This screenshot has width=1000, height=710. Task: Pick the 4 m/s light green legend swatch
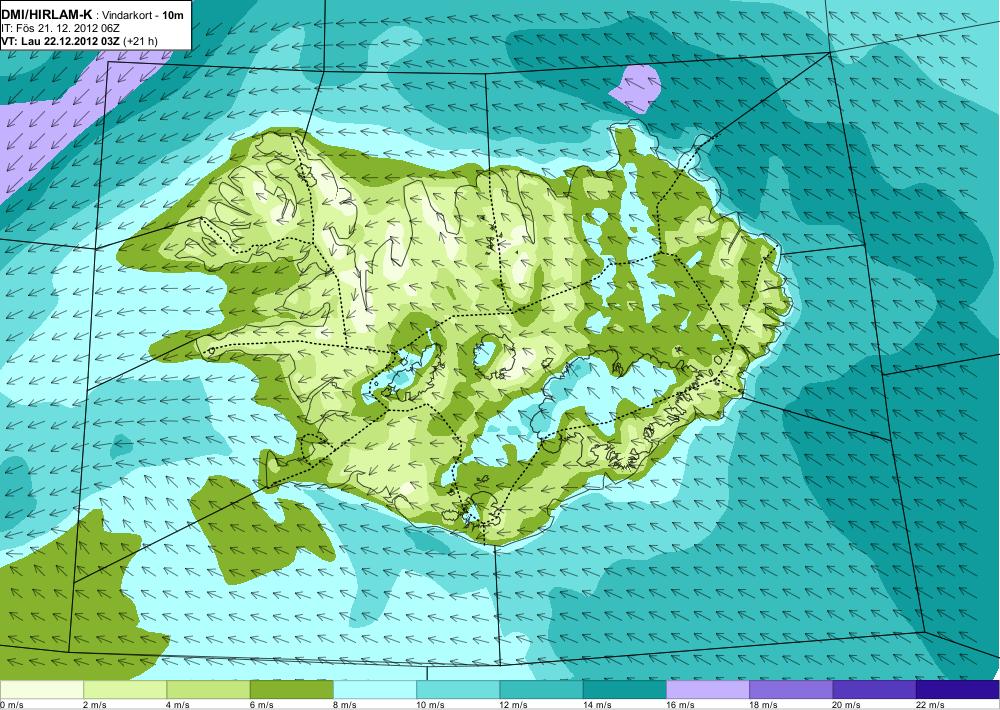(x=209, y=690)
